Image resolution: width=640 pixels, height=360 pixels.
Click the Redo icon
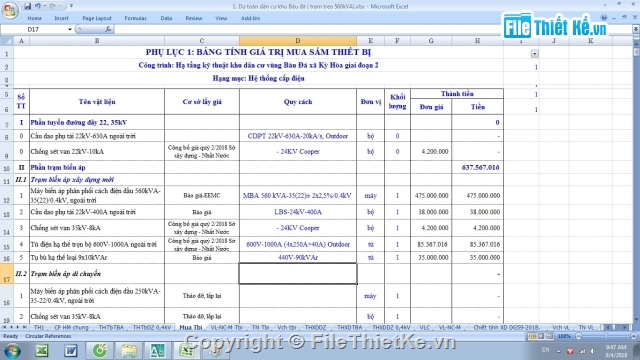click(x=53, y=6)
